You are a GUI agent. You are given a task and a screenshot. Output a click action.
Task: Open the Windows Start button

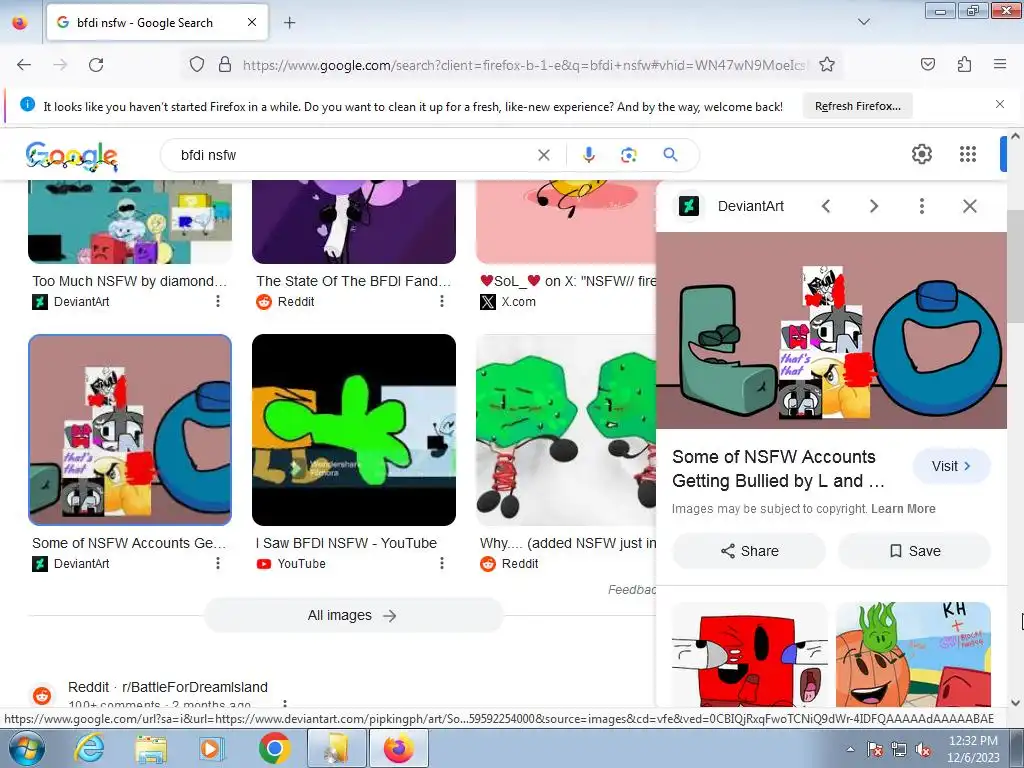pos(27,748)
